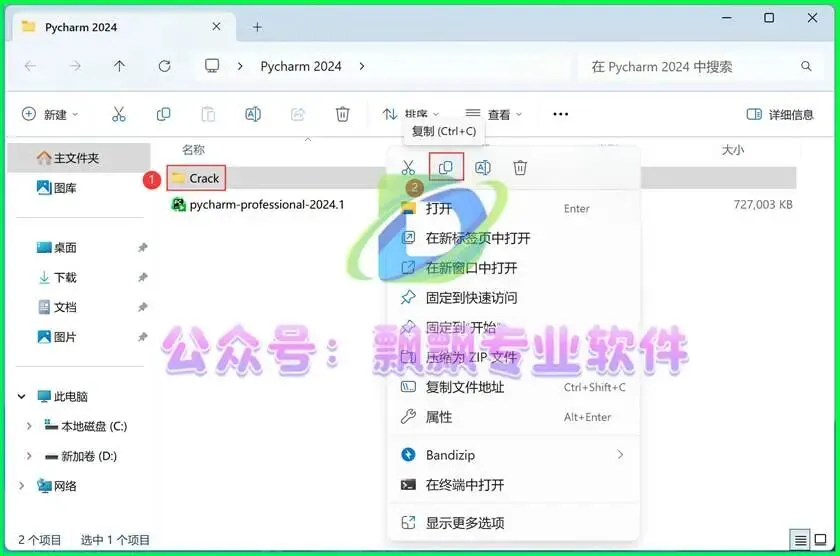Click the PC monitor icon in address bar
Image resolution: width=840 pixels, height=556 pixels.
(x=212, y=66)
